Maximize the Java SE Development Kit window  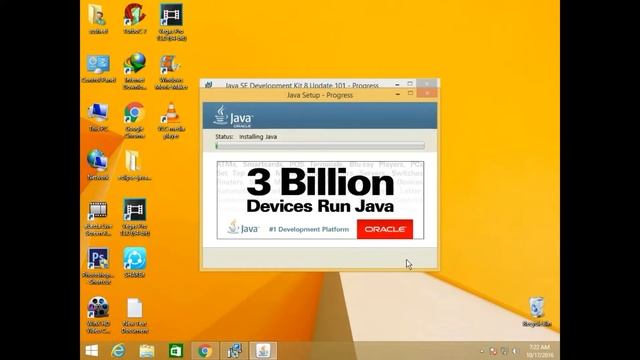(410, 84)
